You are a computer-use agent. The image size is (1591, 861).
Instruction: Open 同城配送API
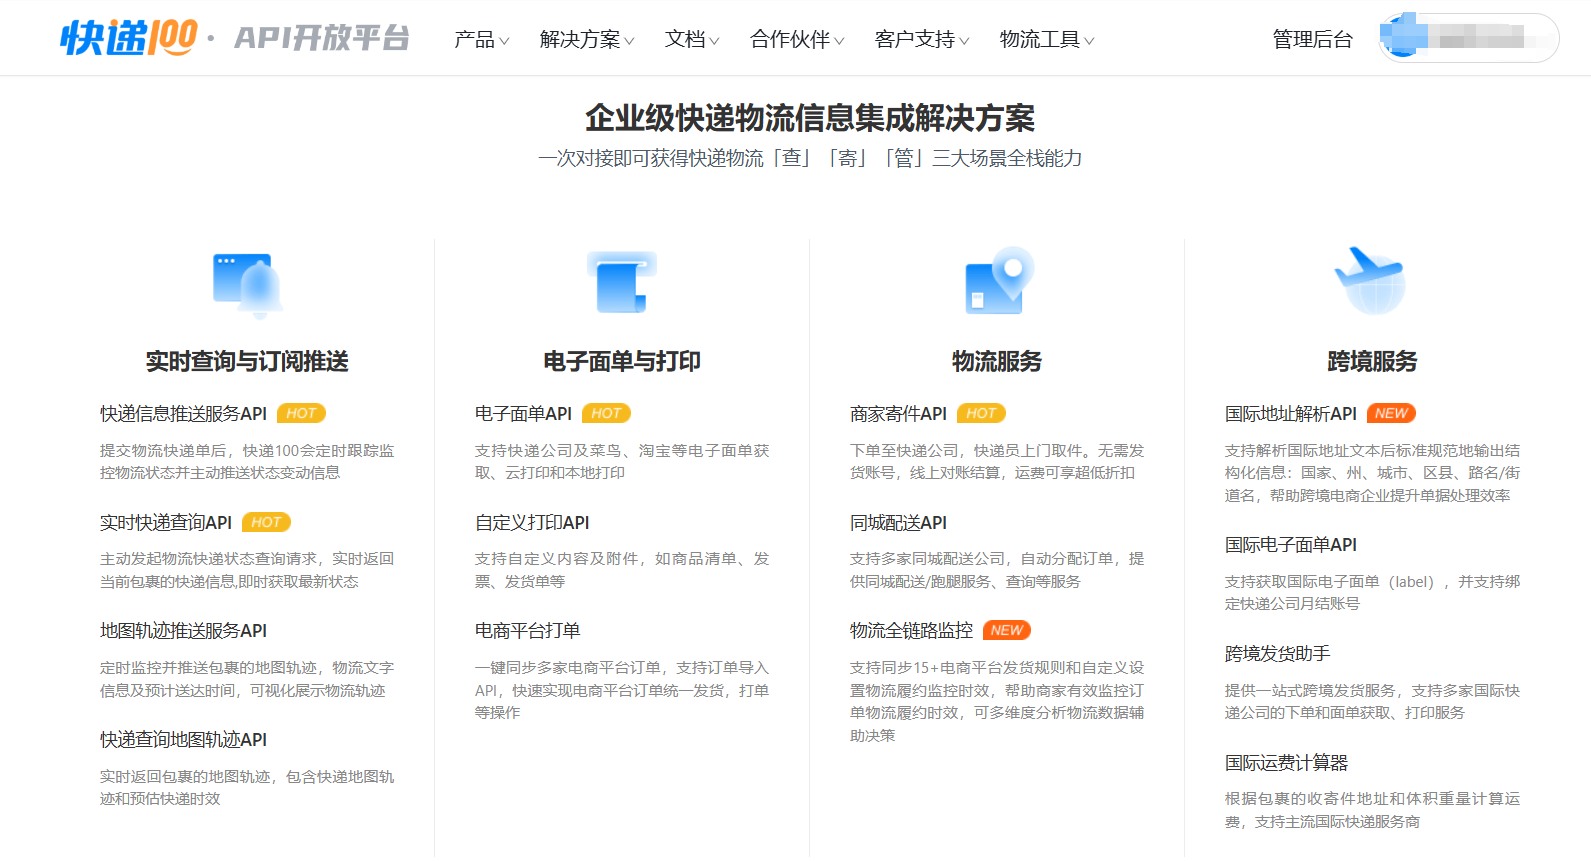tap(898, 522)
